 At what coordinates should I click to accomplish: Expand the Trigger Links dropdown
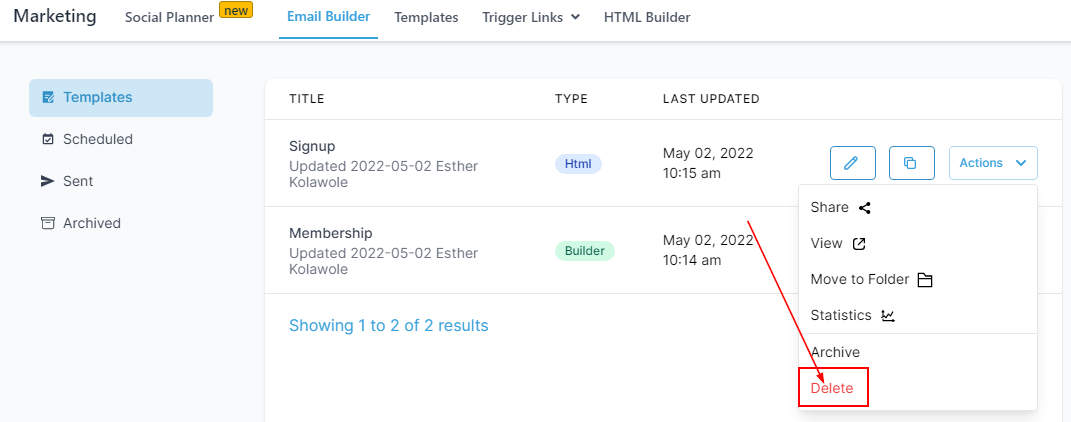(x=531, y=17)
